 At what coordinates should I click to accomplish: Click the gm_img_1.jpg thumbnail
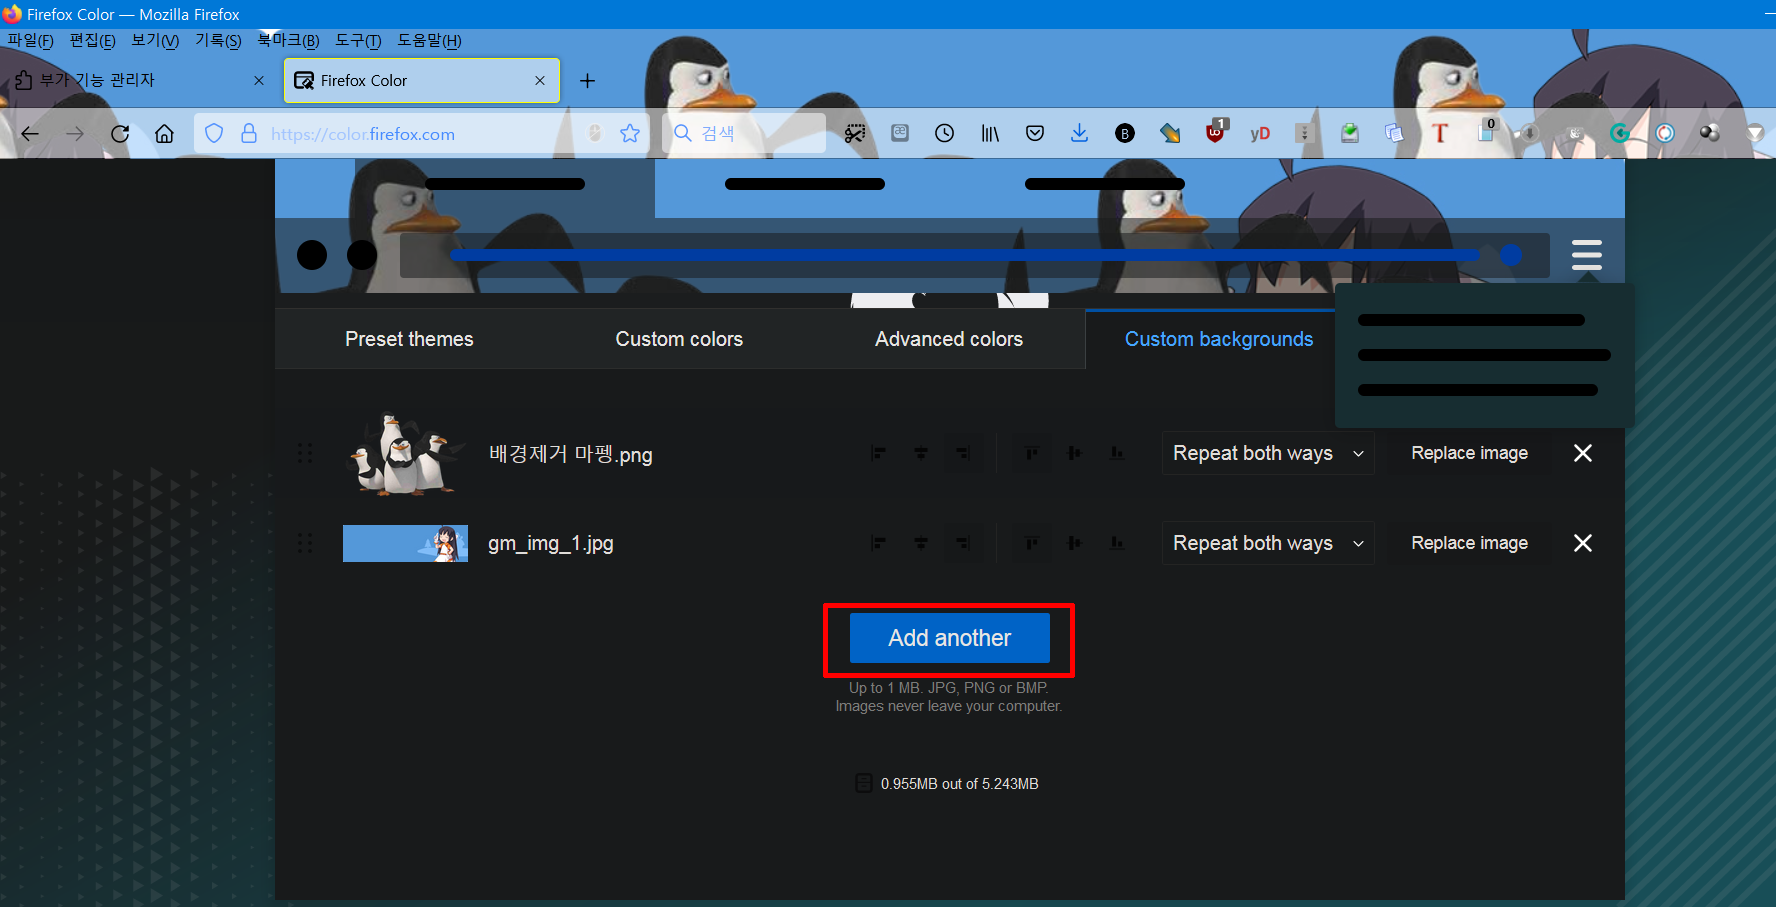tap(405, 543)
